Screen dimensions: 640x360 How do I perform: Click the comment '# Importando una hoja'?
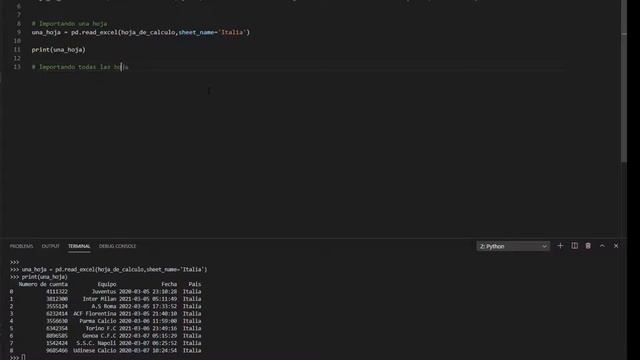coord(69,24)
